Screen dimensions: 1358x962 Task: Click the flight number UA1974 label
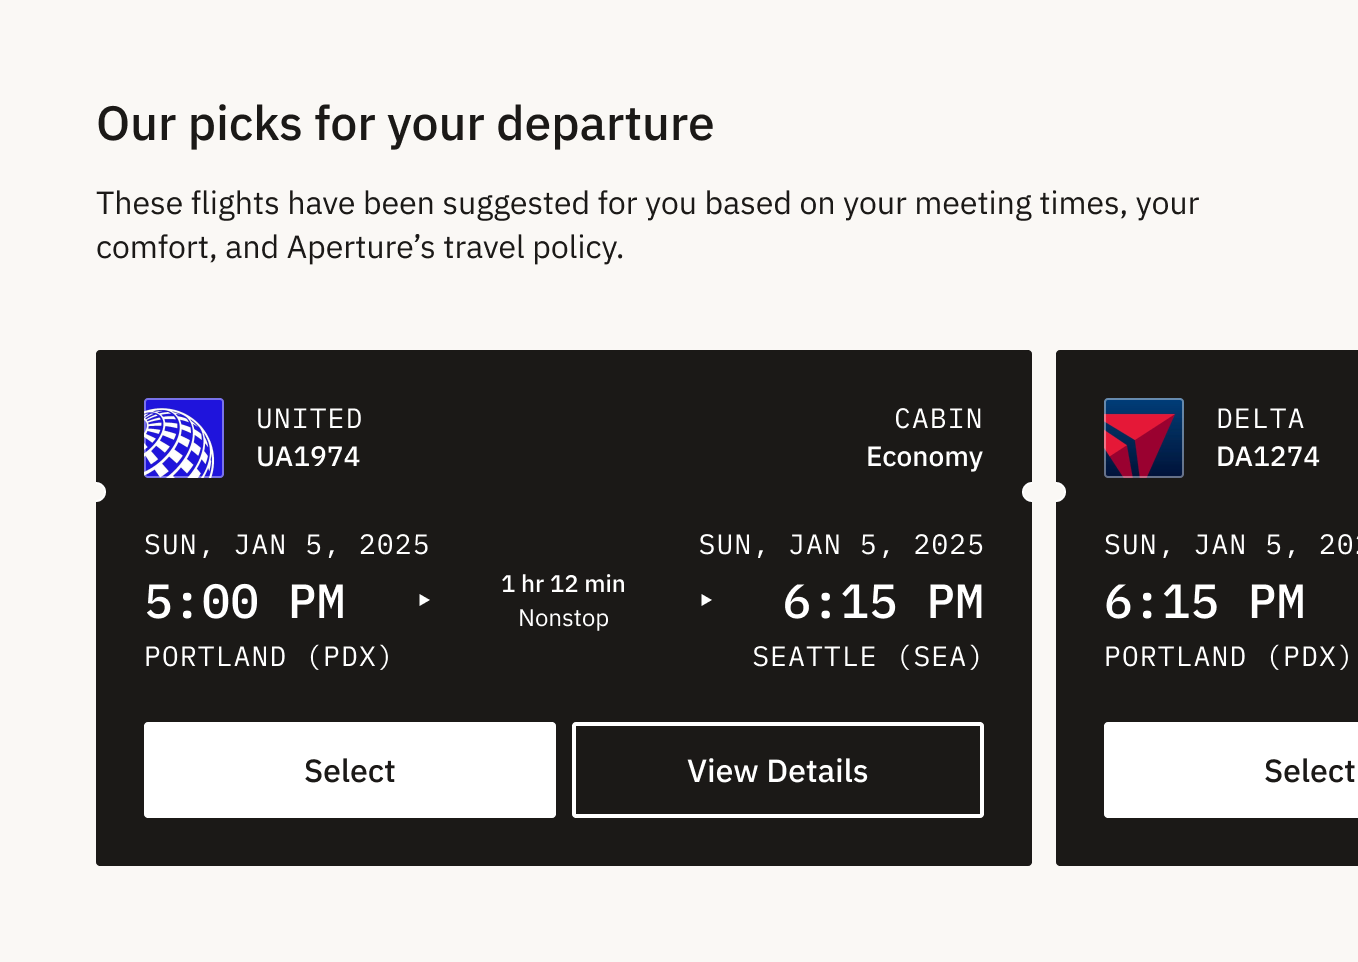click(x=309, y=456)
